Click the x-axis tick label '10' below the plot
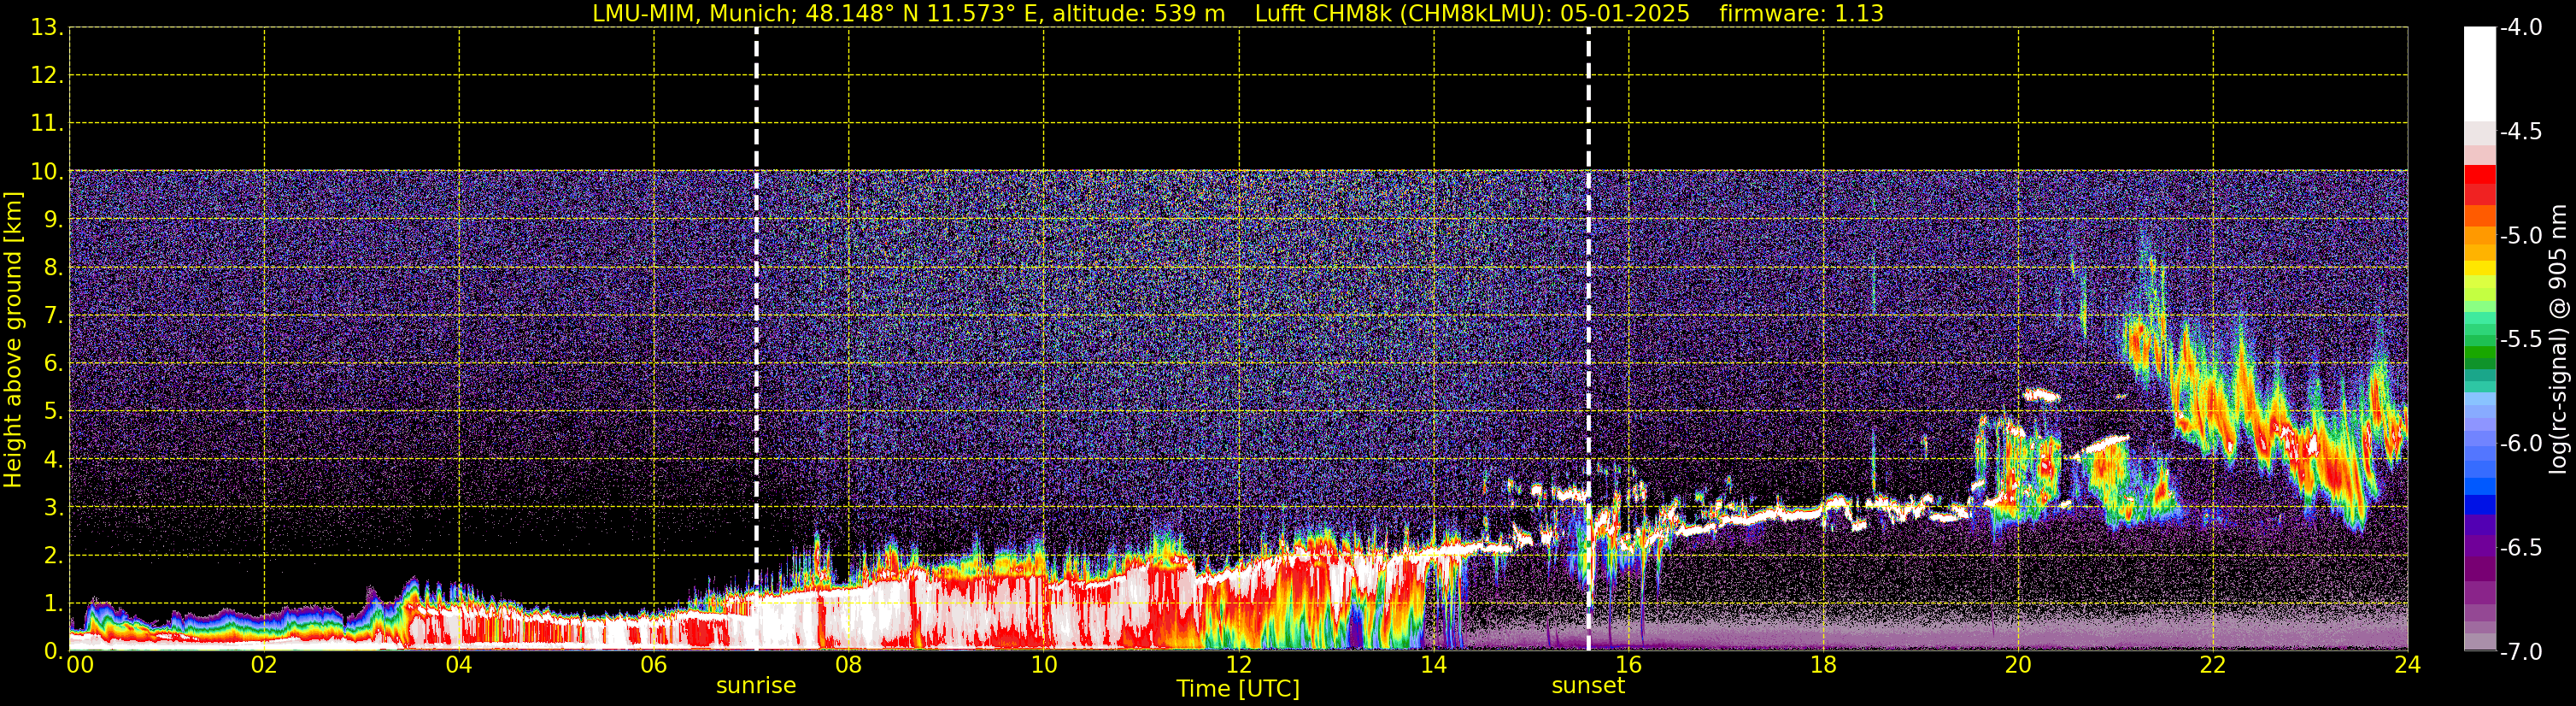Viewport: 2576px width, 706px height. [x=1044, y=665]
